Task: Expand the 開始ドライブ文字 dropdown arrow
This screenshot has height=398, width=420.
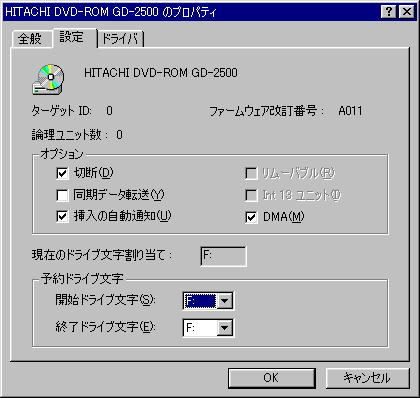Action: point(225,301)
